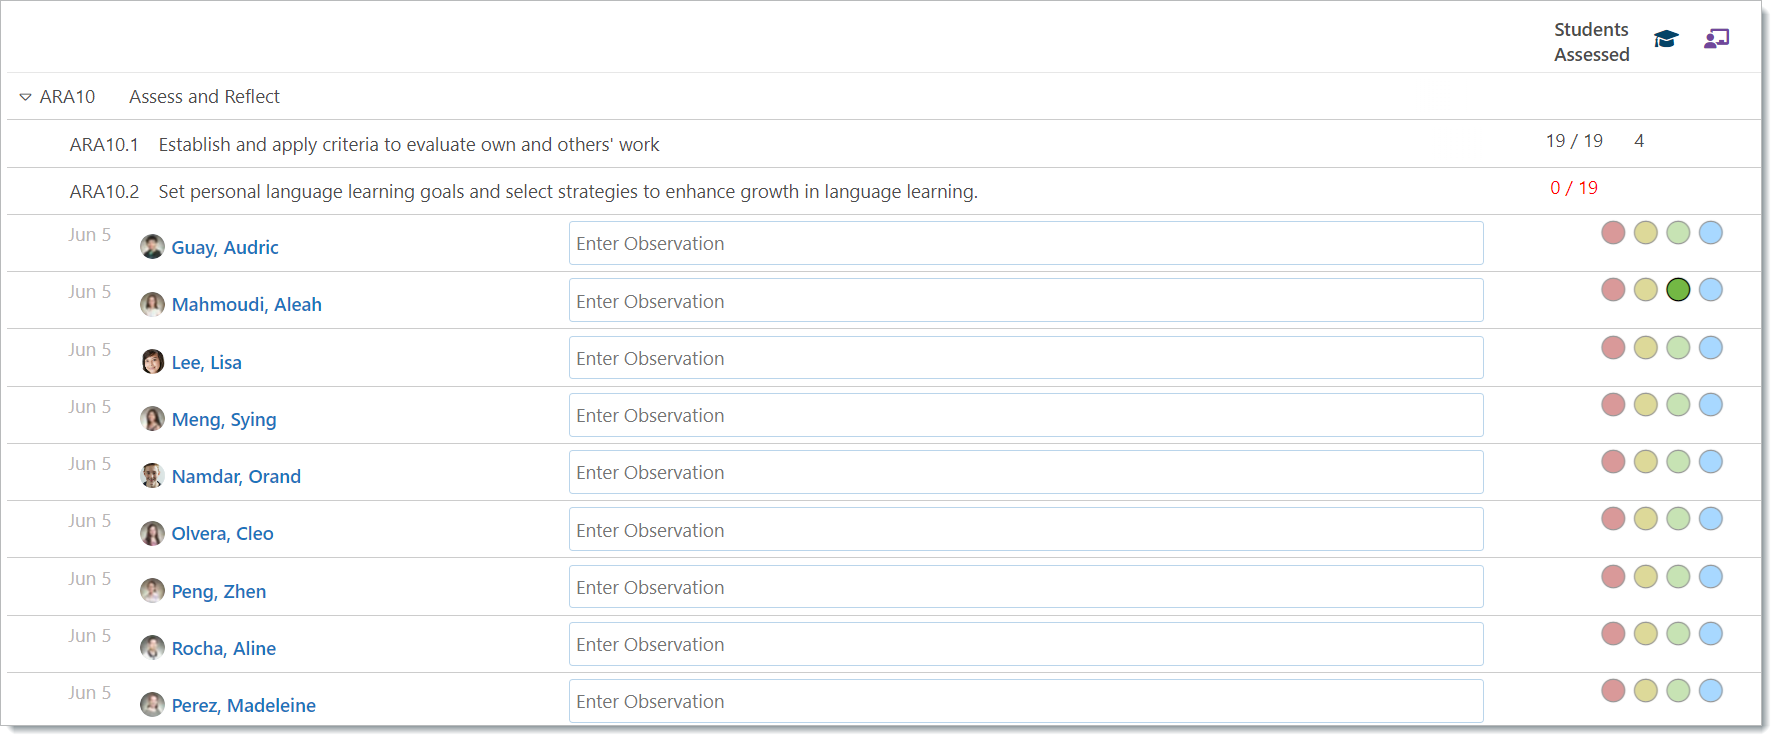Click Madeleine Perez's profile avatar

click(x=152, y=705)
